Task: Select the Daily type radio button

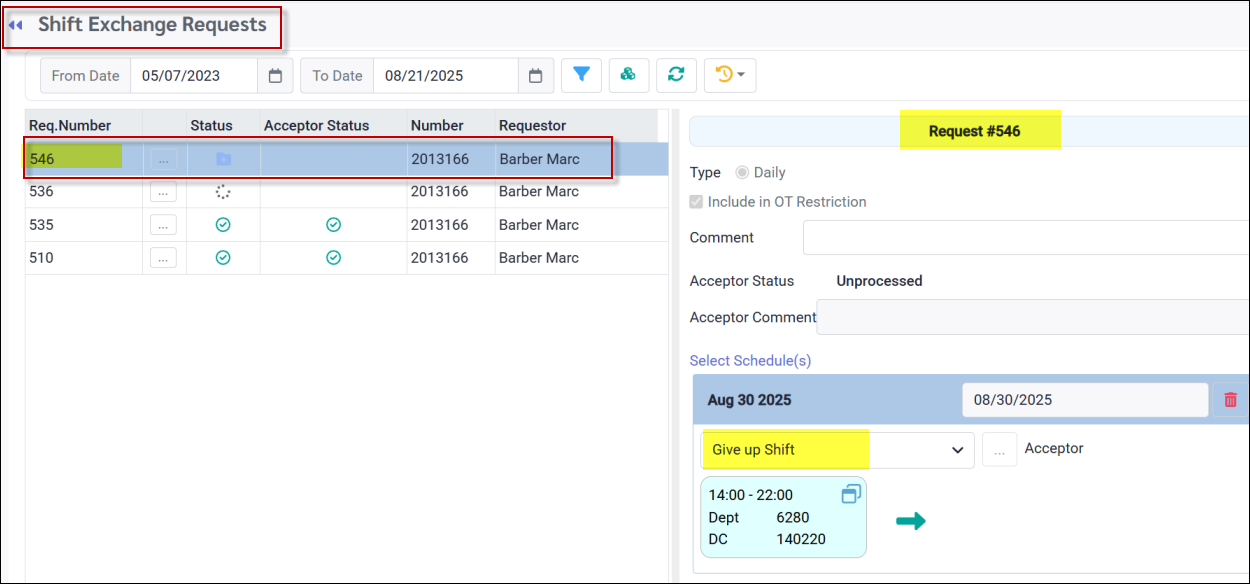Action: click(742, 173)
